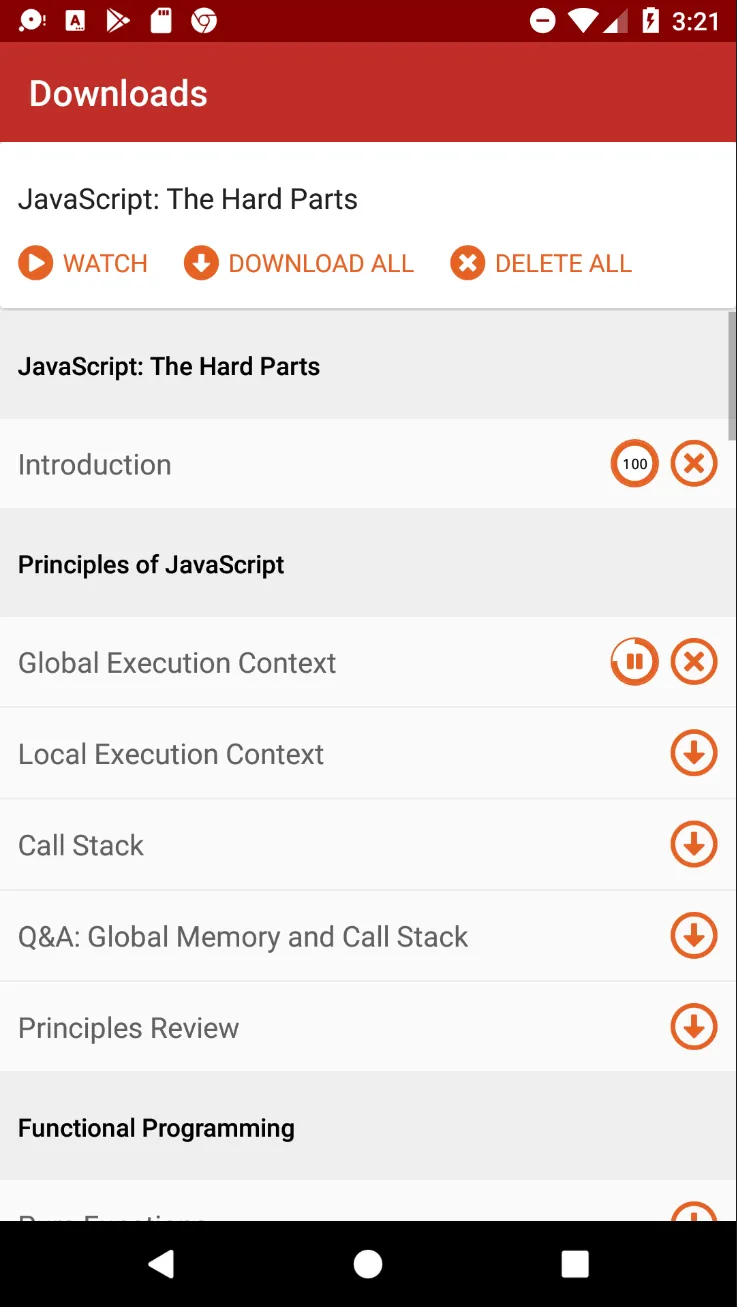Screen dimensions: 737x1307
Task: Select Q&A: Global Memory and Call Stack title
Action: point(243,937)
